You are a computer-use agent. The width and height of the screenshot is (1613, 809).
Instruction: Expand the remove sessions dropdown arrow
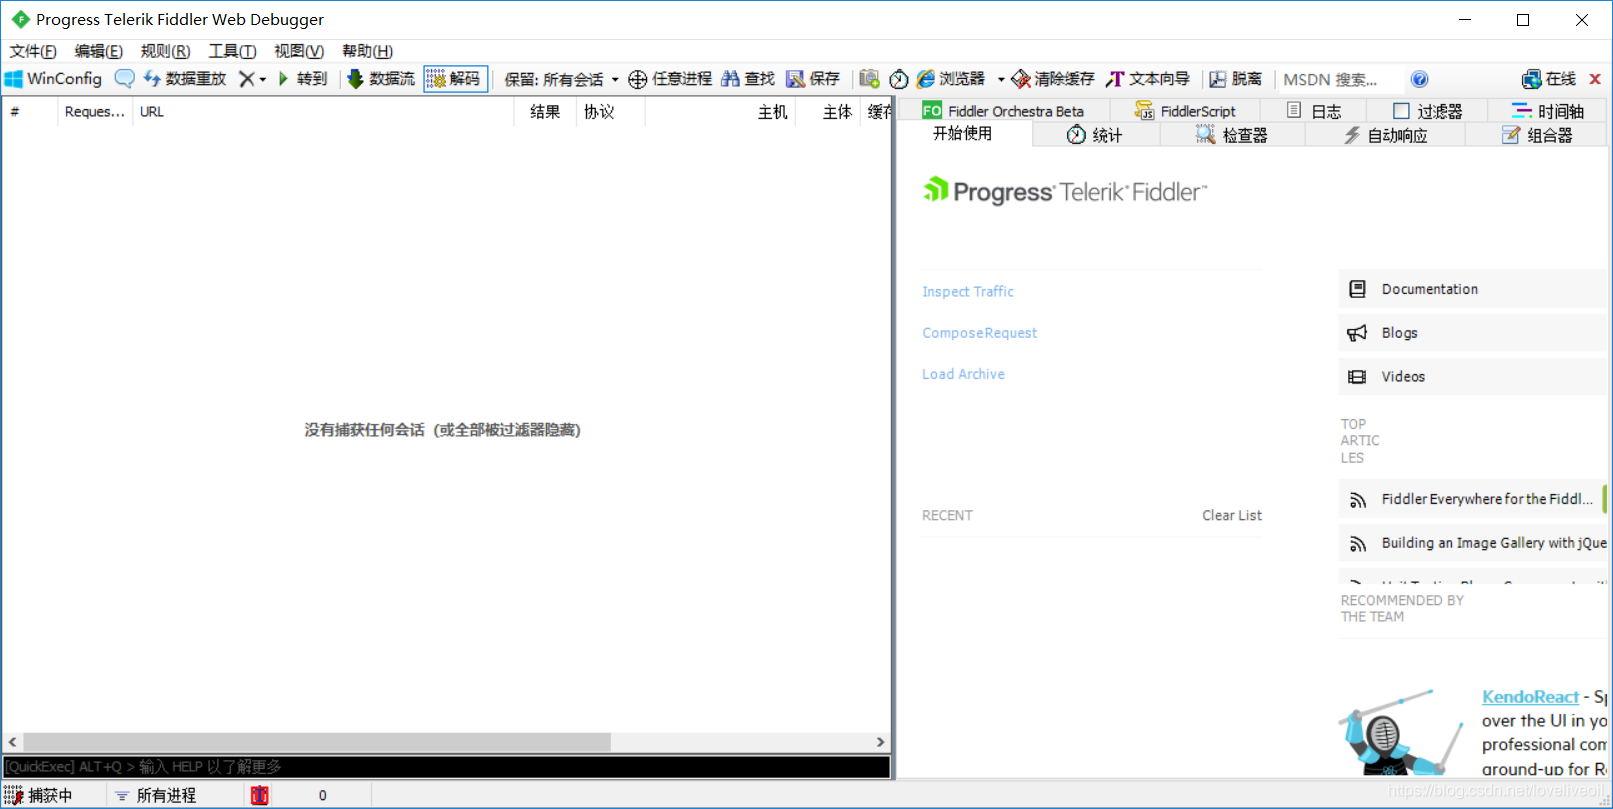263,79
